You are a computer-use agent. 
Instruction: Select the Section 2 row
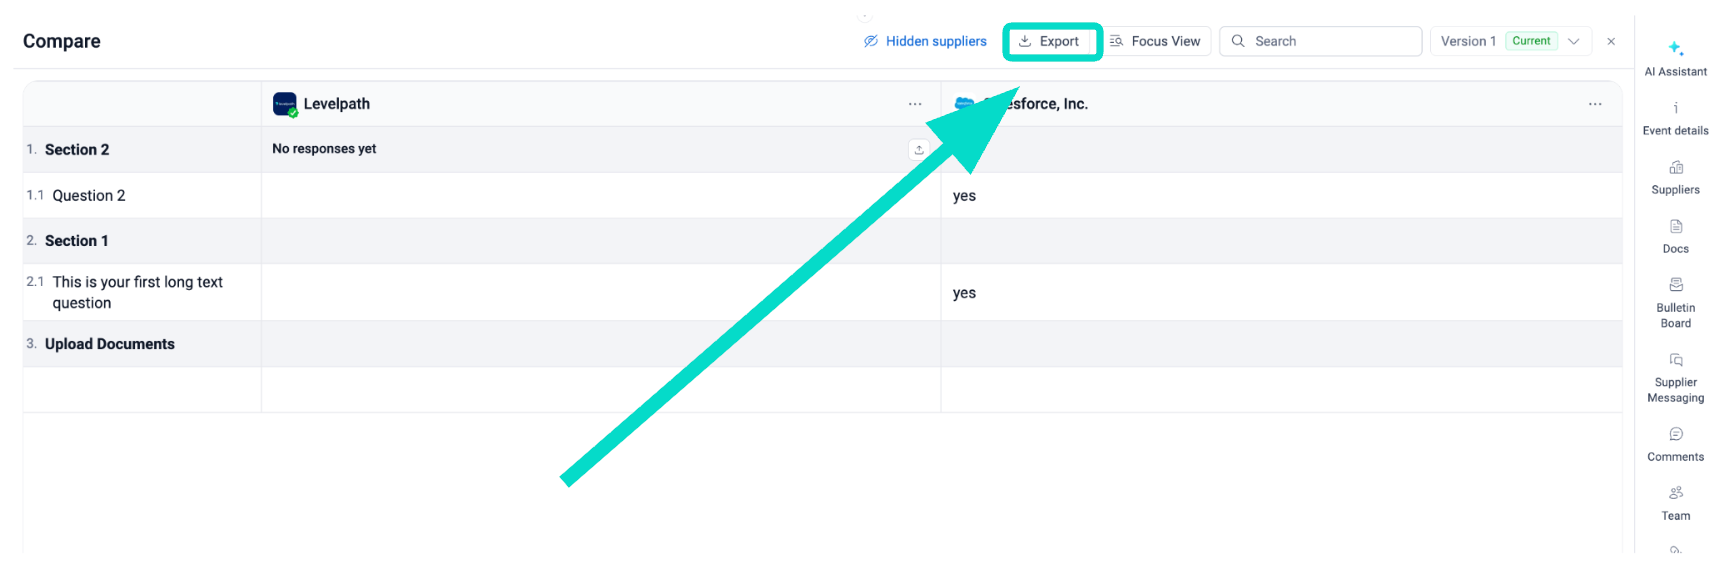tap(77, 150)
